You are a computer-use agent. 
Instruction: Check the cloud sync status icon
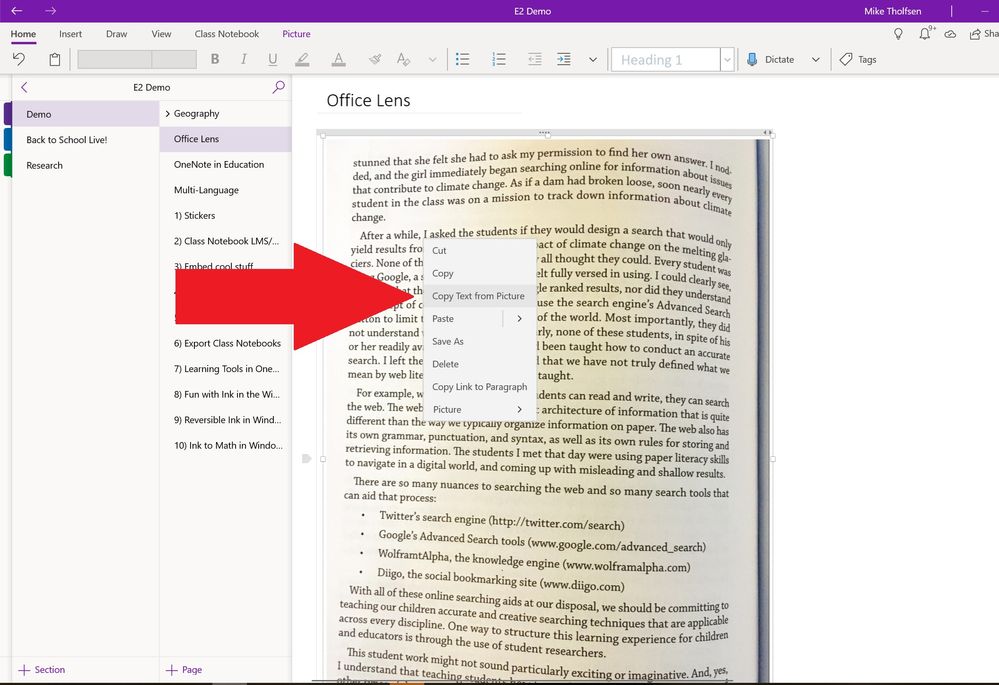click(x=950, y=34)
